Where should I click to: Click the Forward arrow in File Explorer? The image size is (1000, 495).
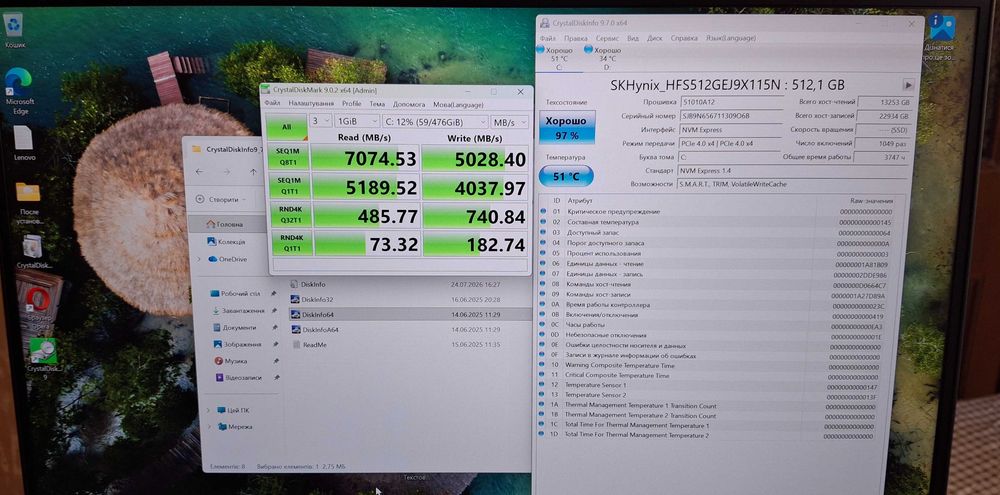[226, 172]
